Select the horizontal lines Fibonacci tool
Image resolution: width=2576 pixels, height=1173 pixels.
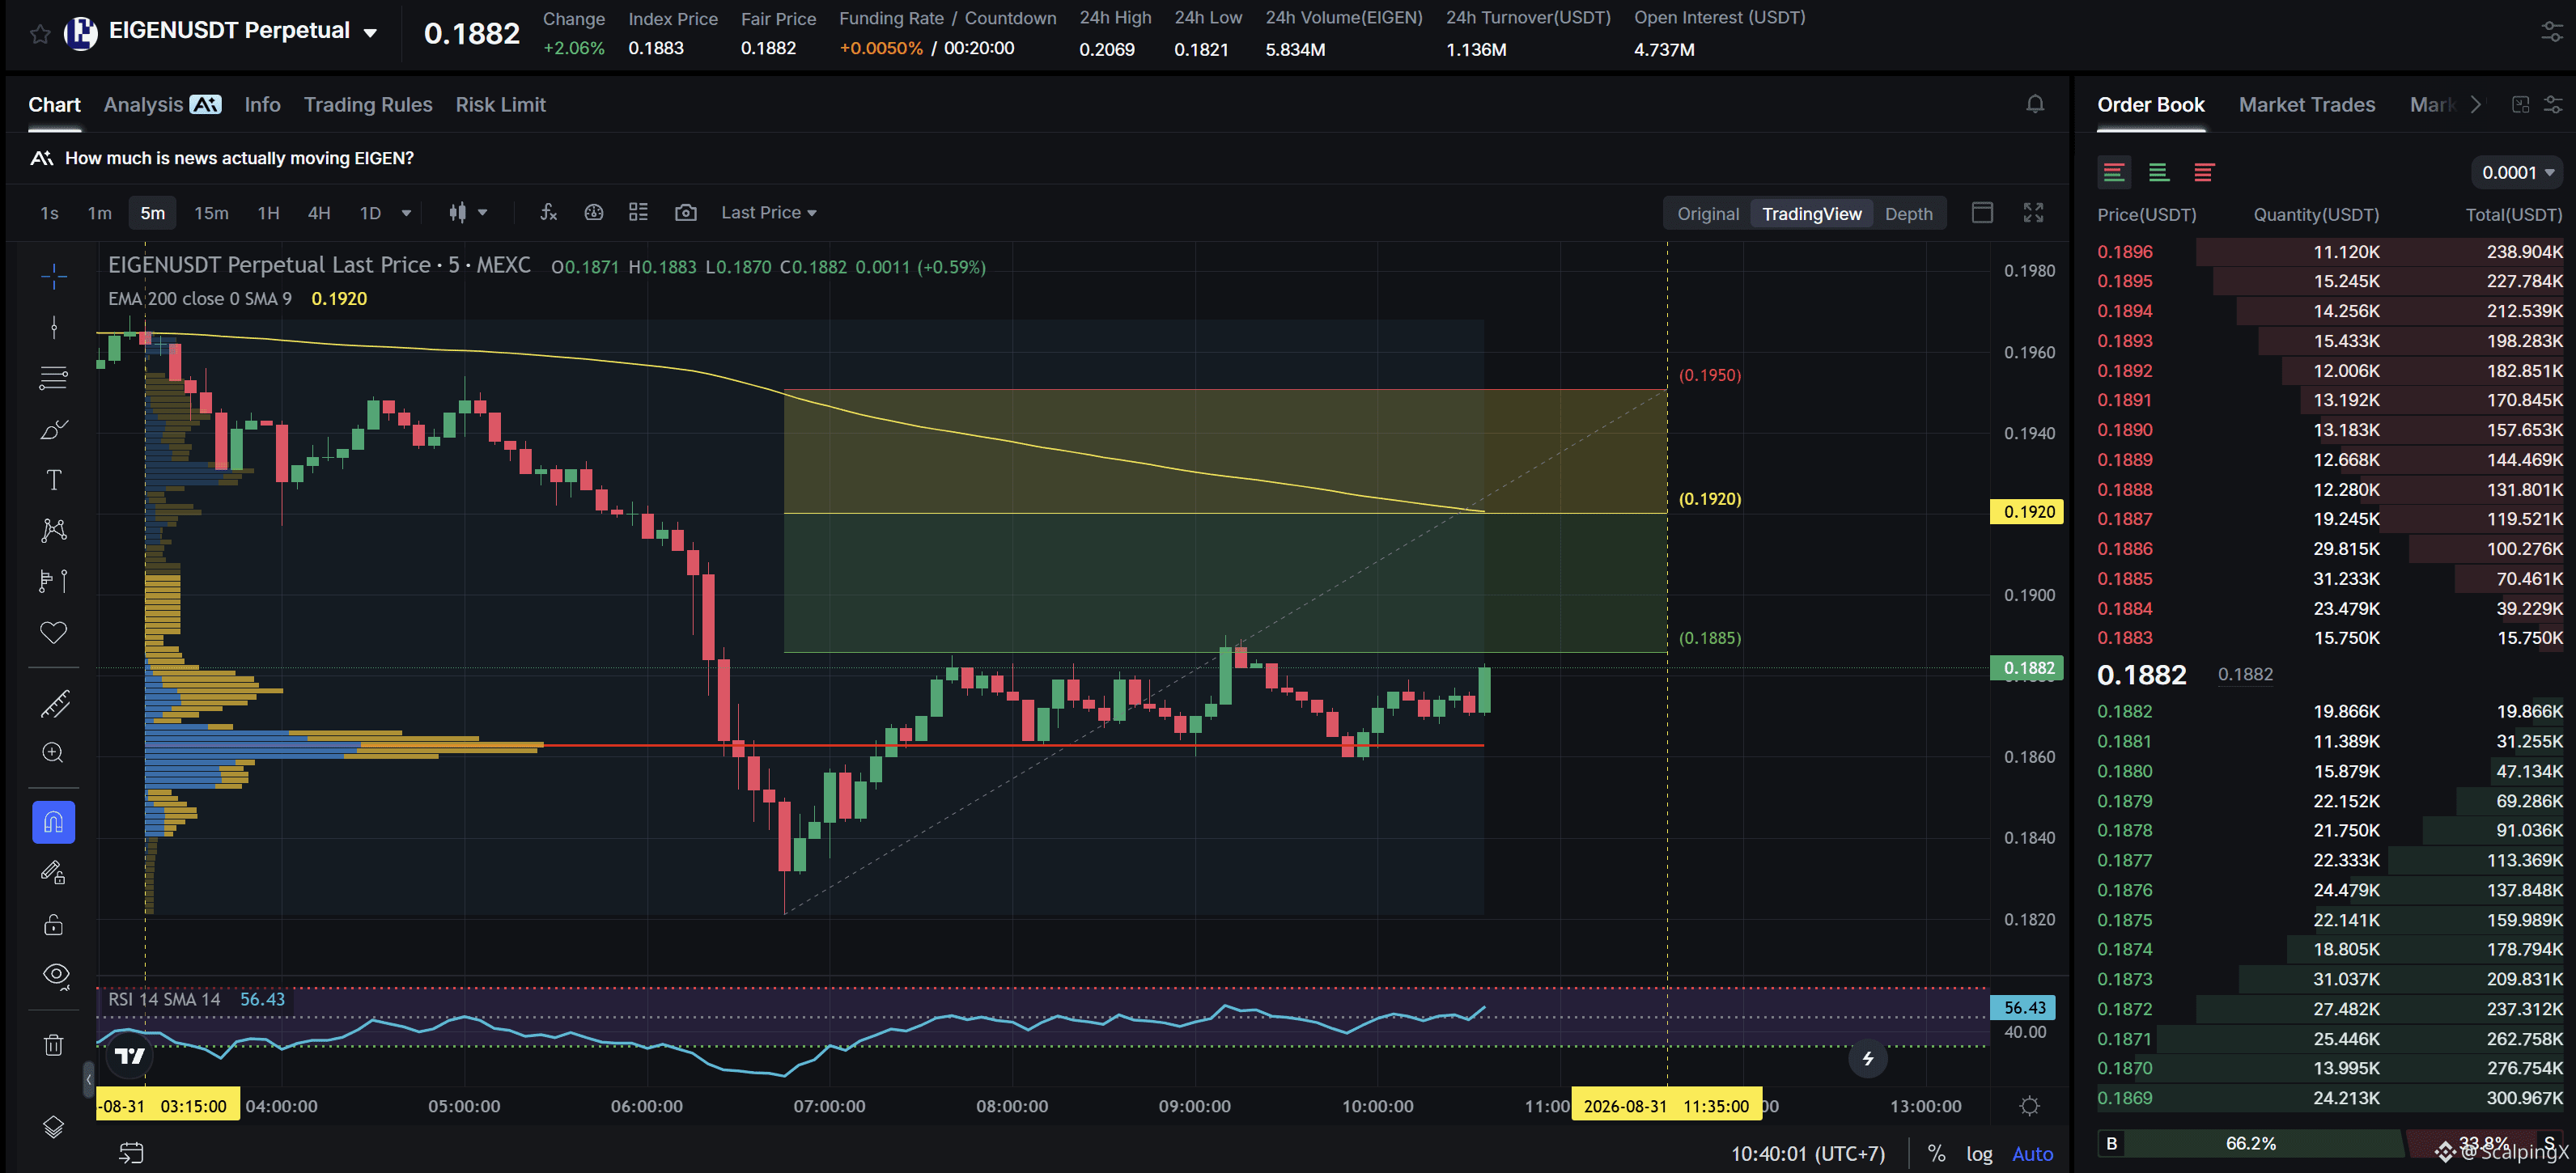(x=54, y=378)
